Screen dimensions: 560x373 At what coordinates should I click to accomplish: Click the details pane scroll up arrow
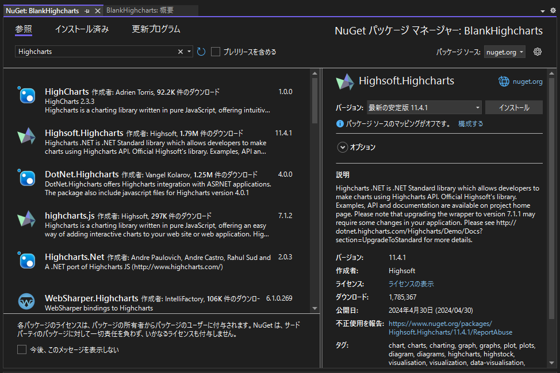(x=552, y=74)
